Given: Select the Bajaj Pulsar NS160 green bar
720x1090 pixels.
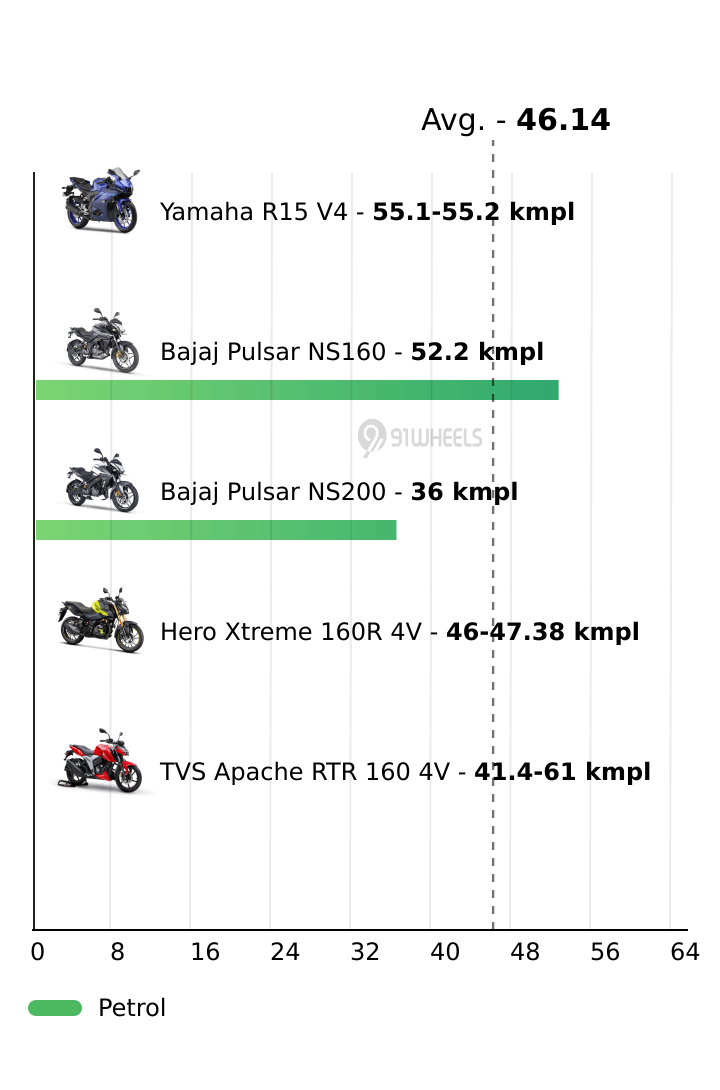Looking at the screenshot, I should click(297, 390).
